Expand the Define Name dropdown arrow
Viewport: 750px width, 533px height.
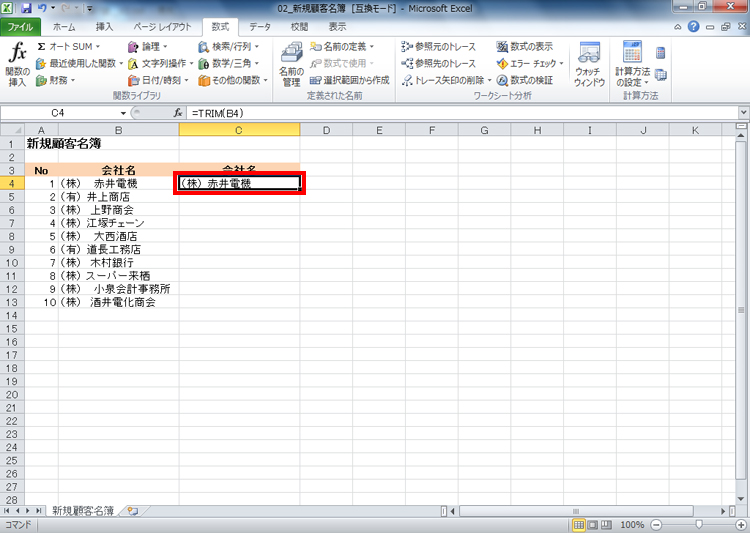point(372,47)
